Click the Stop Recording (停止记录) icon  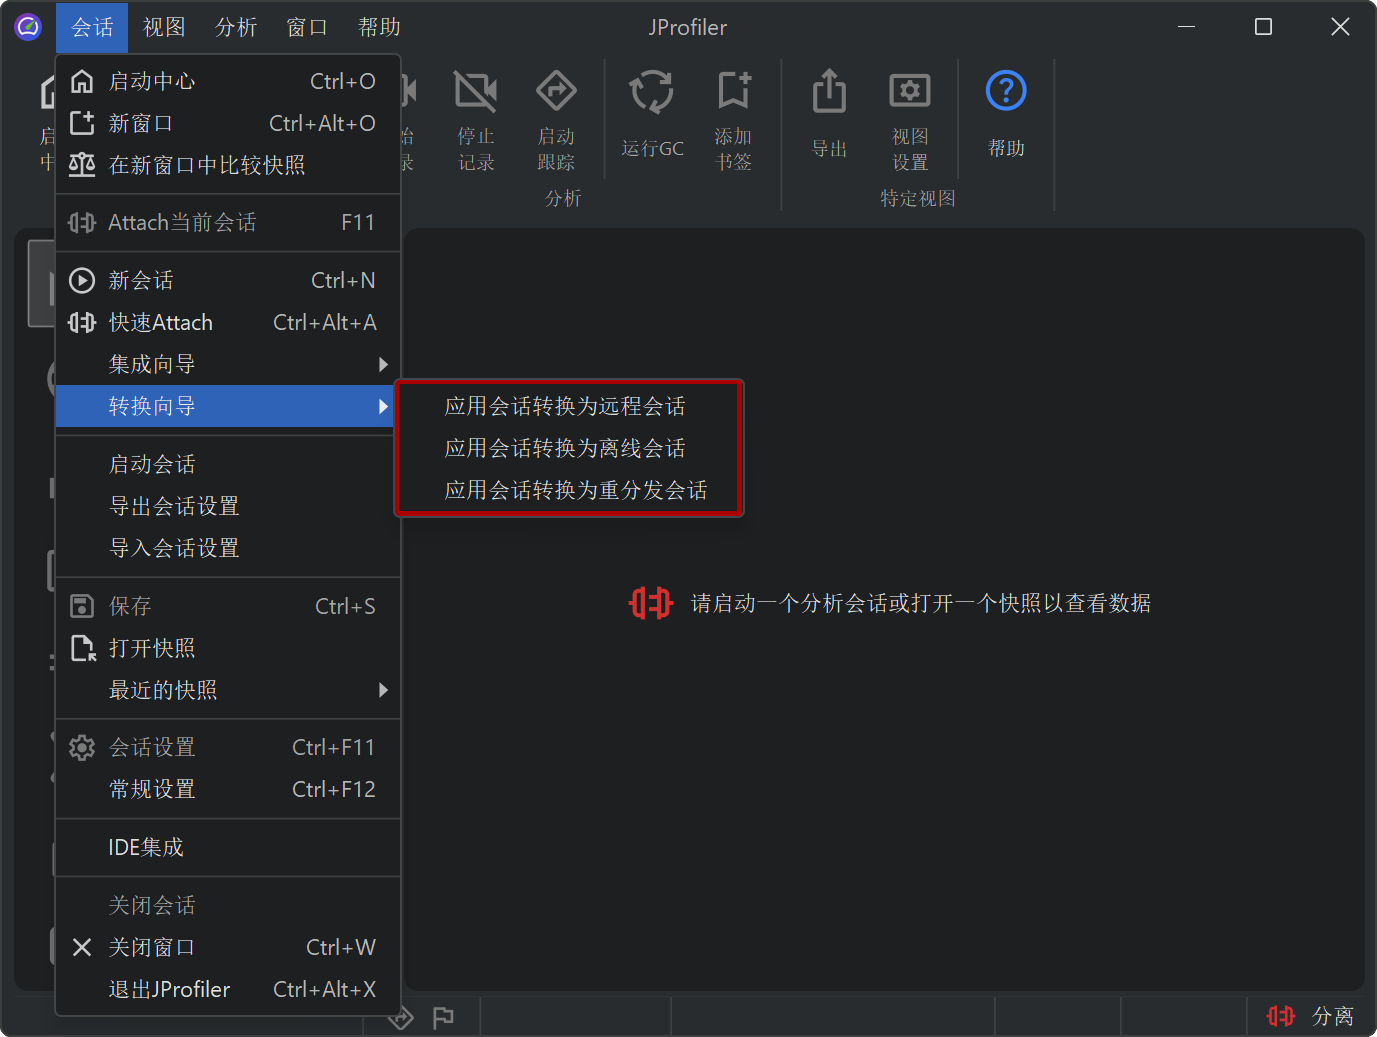(x=476, y=92)
